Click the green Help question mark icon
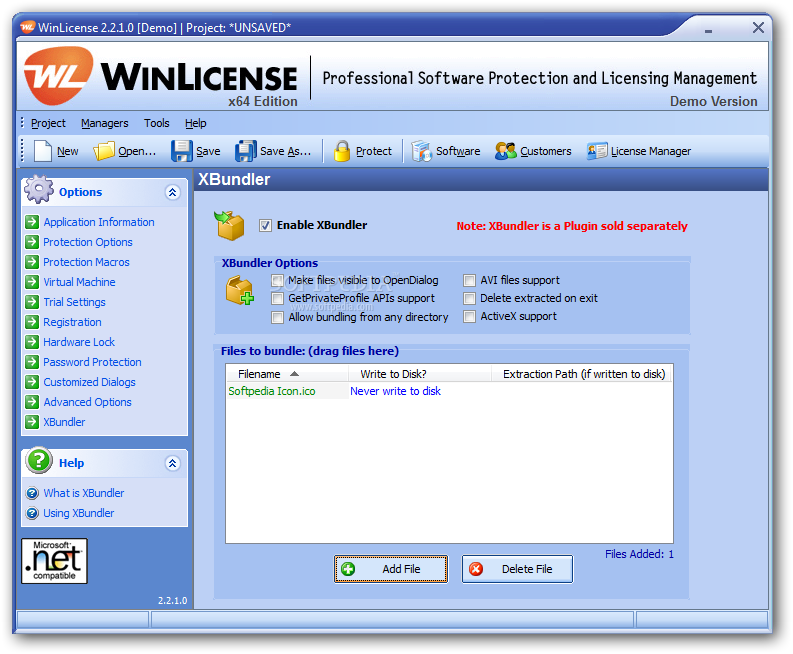This screenshot has height=654, width=793. pyautogui.click(x=39, y=460)
